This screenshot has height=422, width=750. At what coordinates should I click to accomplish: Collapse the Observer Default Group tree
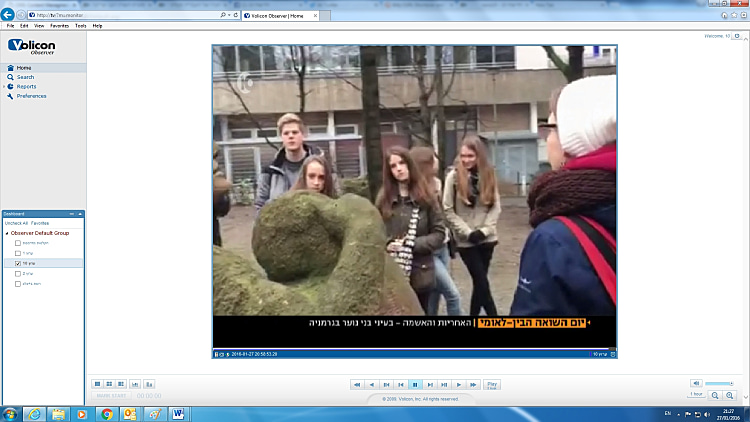point(5,232)
